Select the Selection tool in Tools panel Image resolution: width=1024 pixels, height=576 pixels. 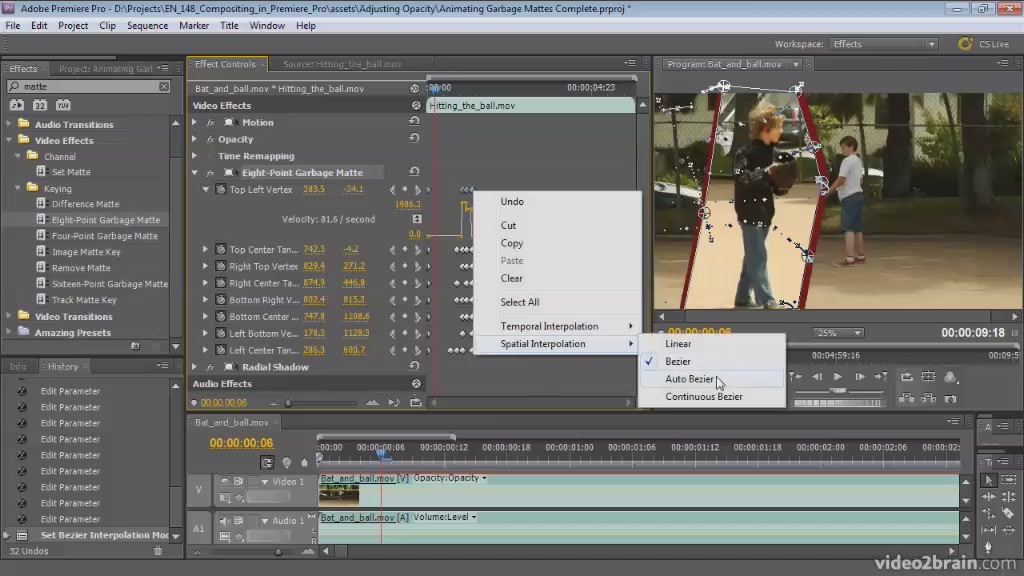[989, 481]
